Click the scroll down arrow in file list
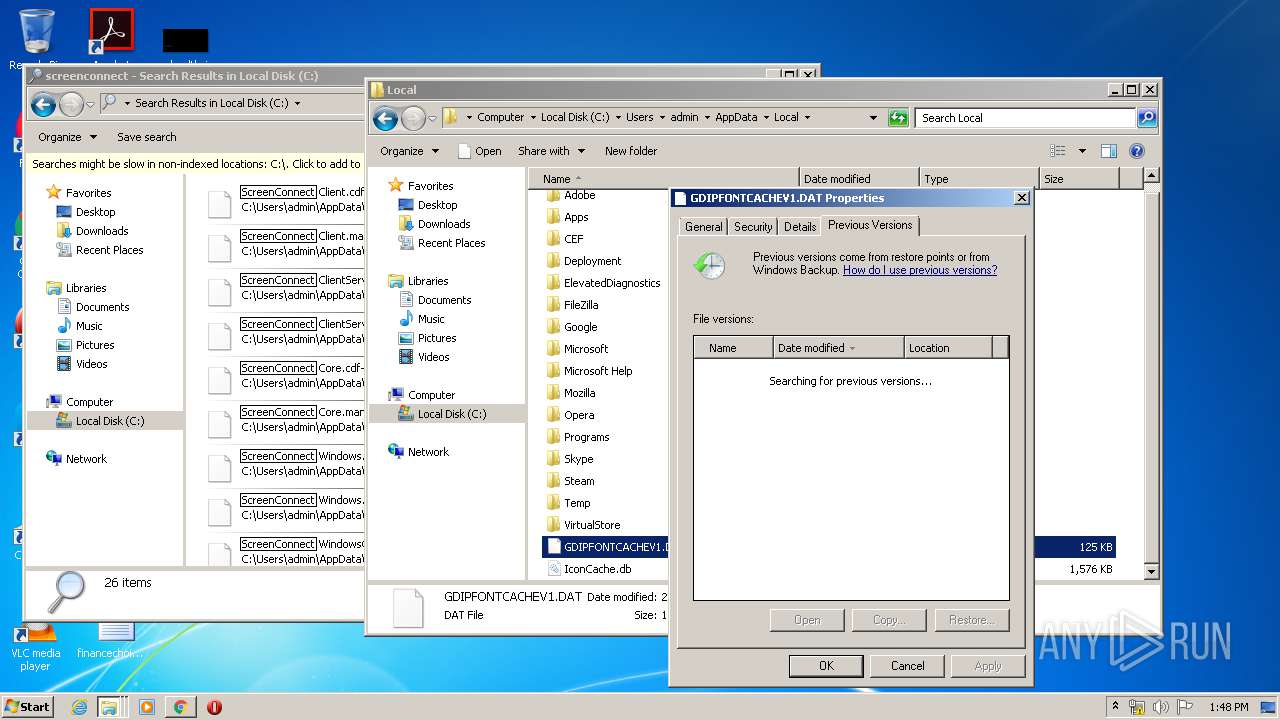Image resolution: width=1280 pixels, height=720 pixels. [x=1151, y=571]
